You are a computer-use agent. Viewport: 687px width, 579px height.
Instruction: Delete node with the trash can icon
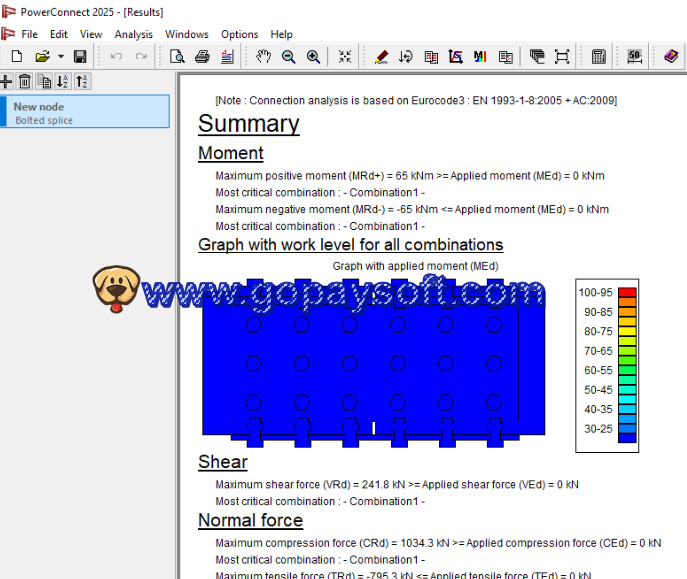25,81
